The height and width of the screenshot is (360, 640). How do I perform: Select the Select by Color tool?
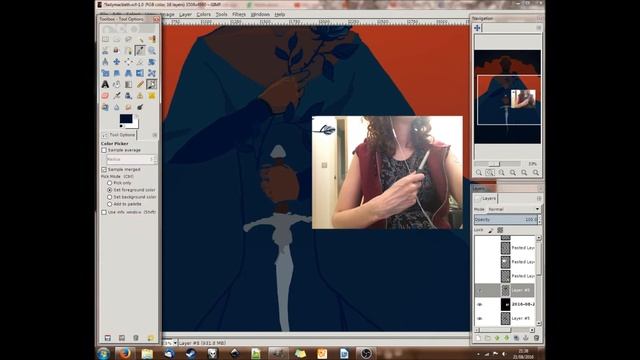pyautogui.click(x=151, y=39)
